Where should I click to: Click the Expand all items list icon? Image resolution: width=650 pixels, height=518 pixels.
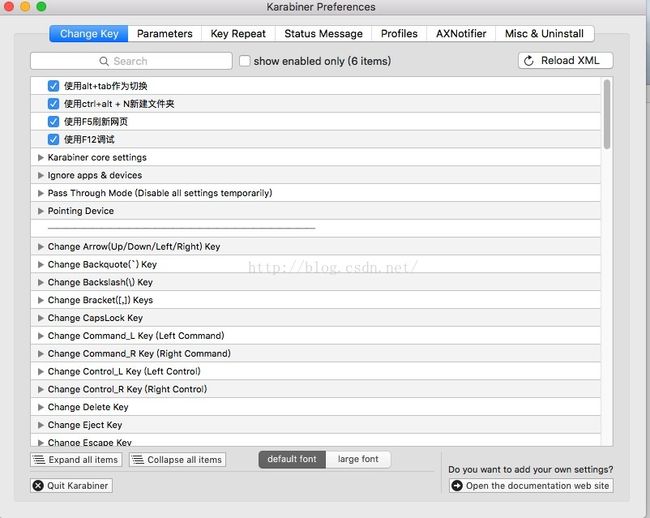39,460
